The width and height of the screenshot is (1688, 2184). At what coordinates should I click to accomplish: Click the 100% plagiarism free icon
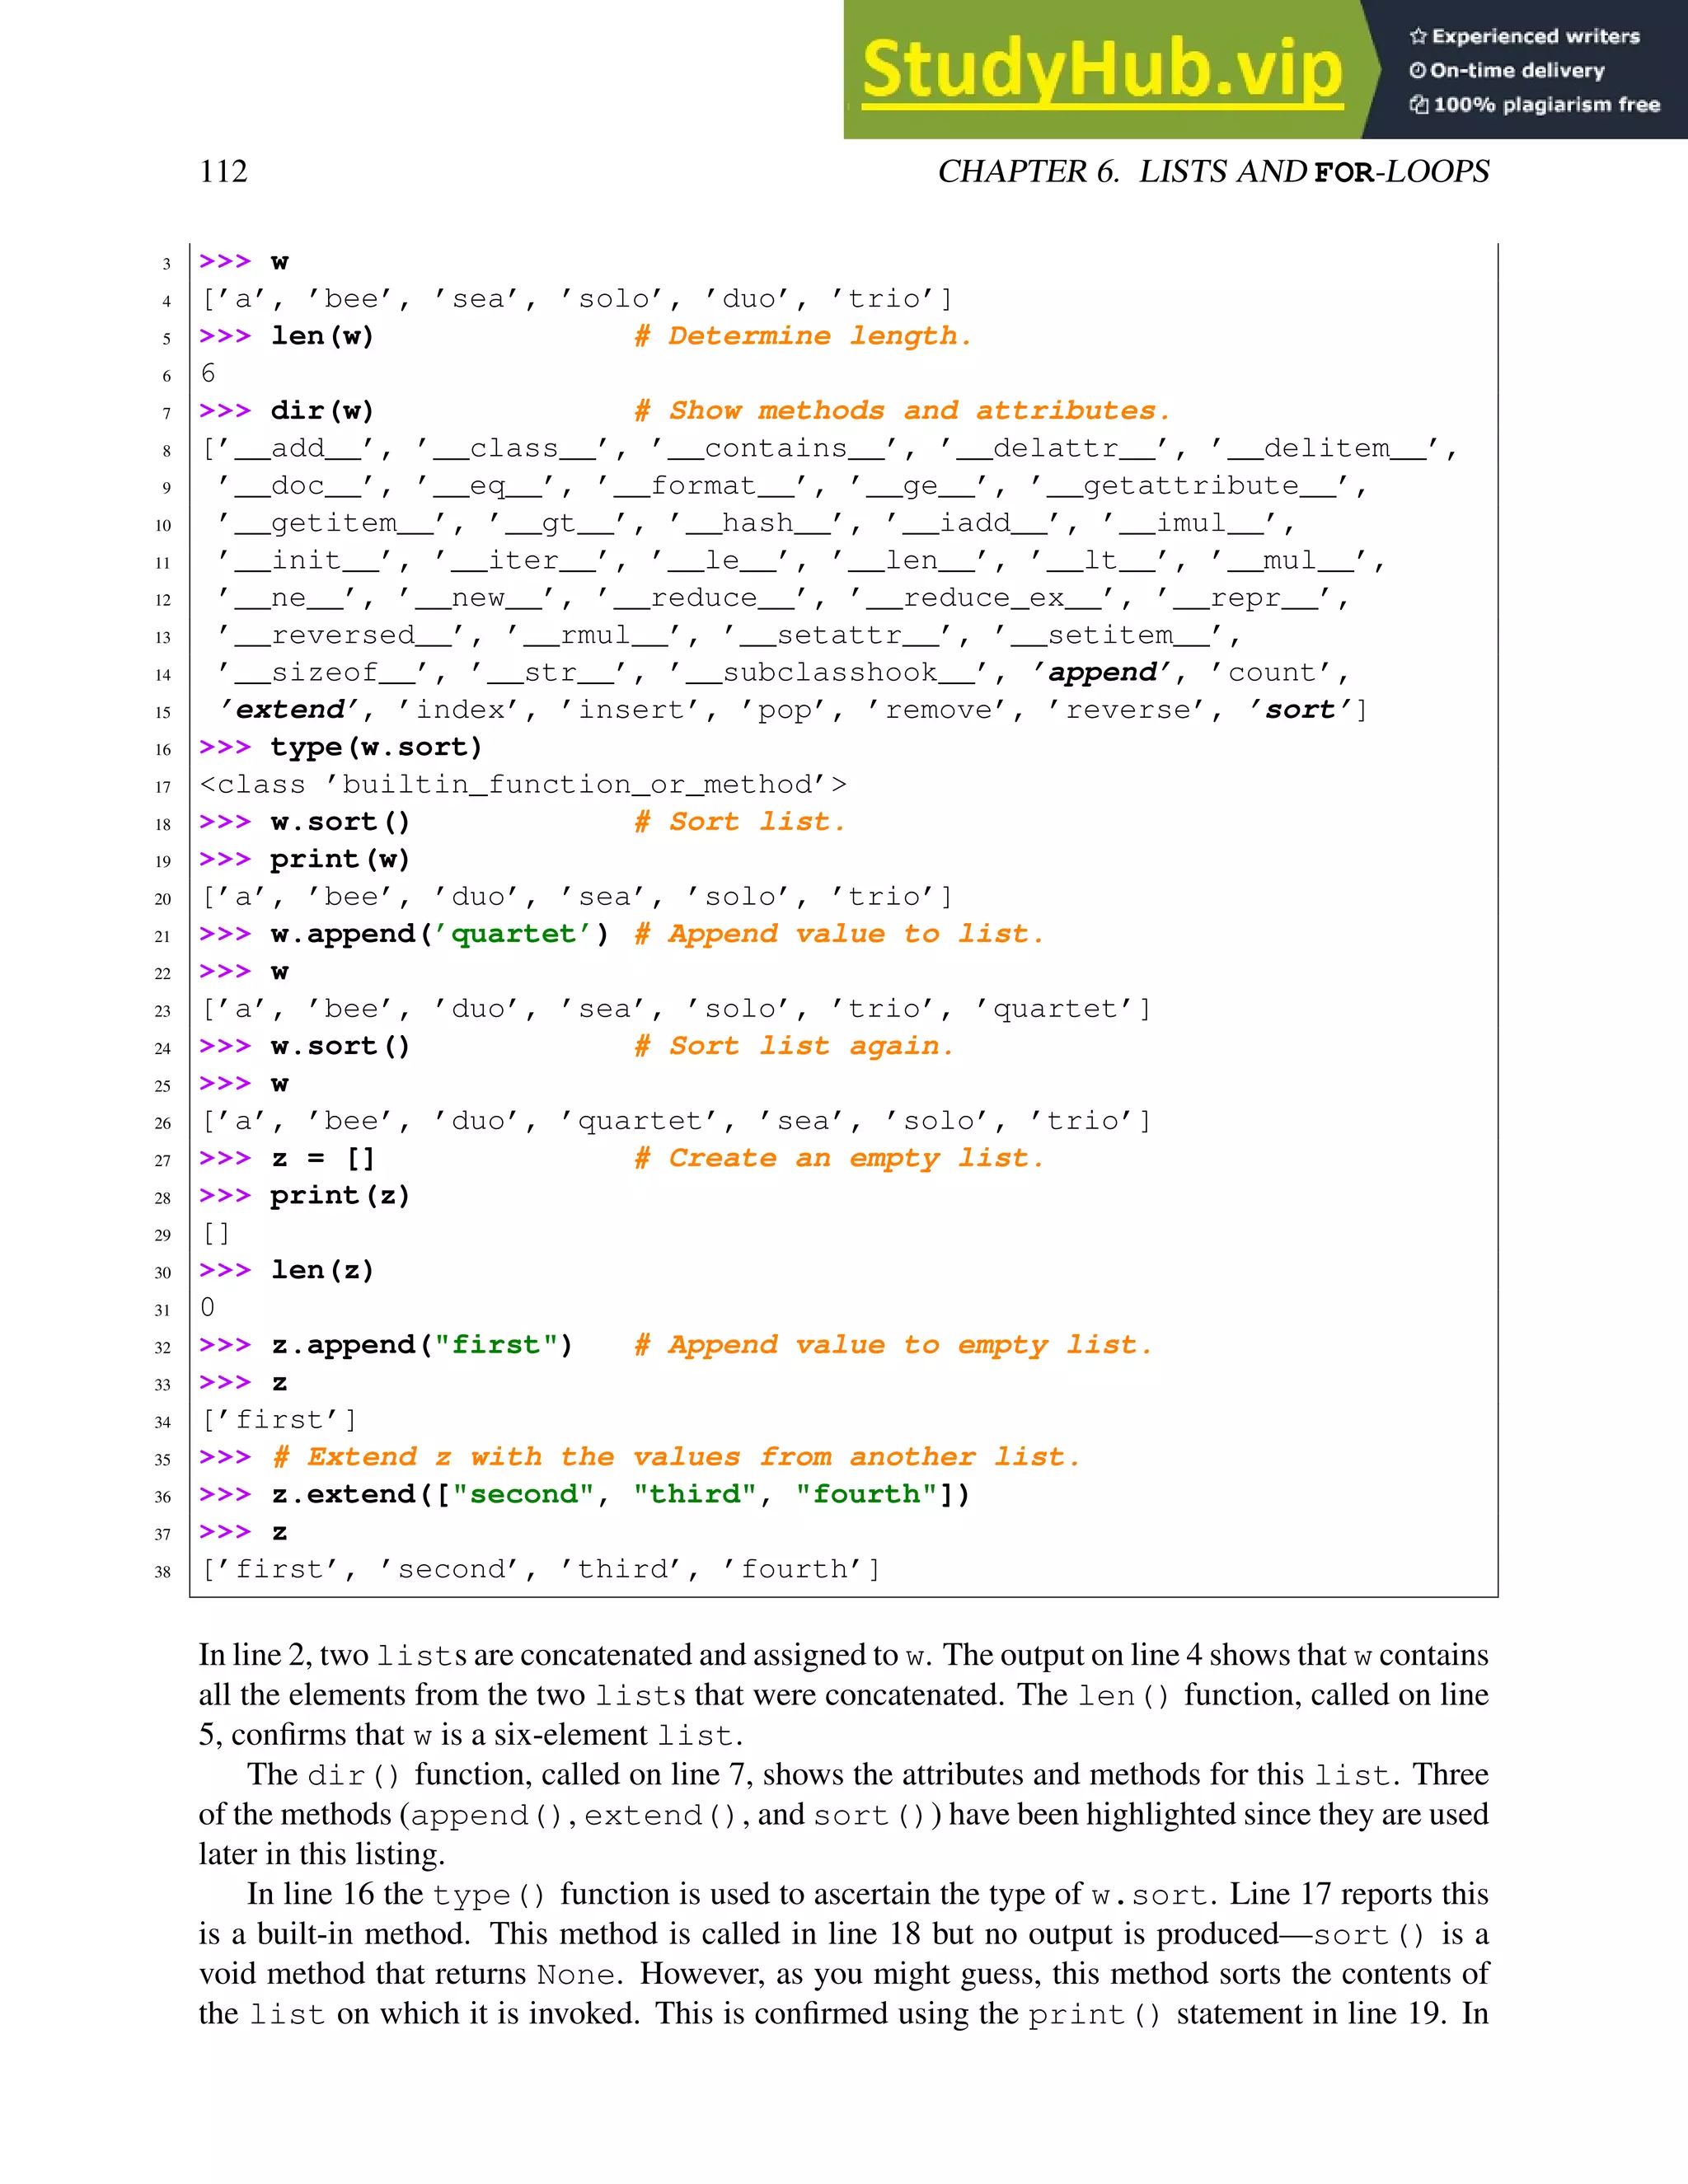(x=1419, y=105)
